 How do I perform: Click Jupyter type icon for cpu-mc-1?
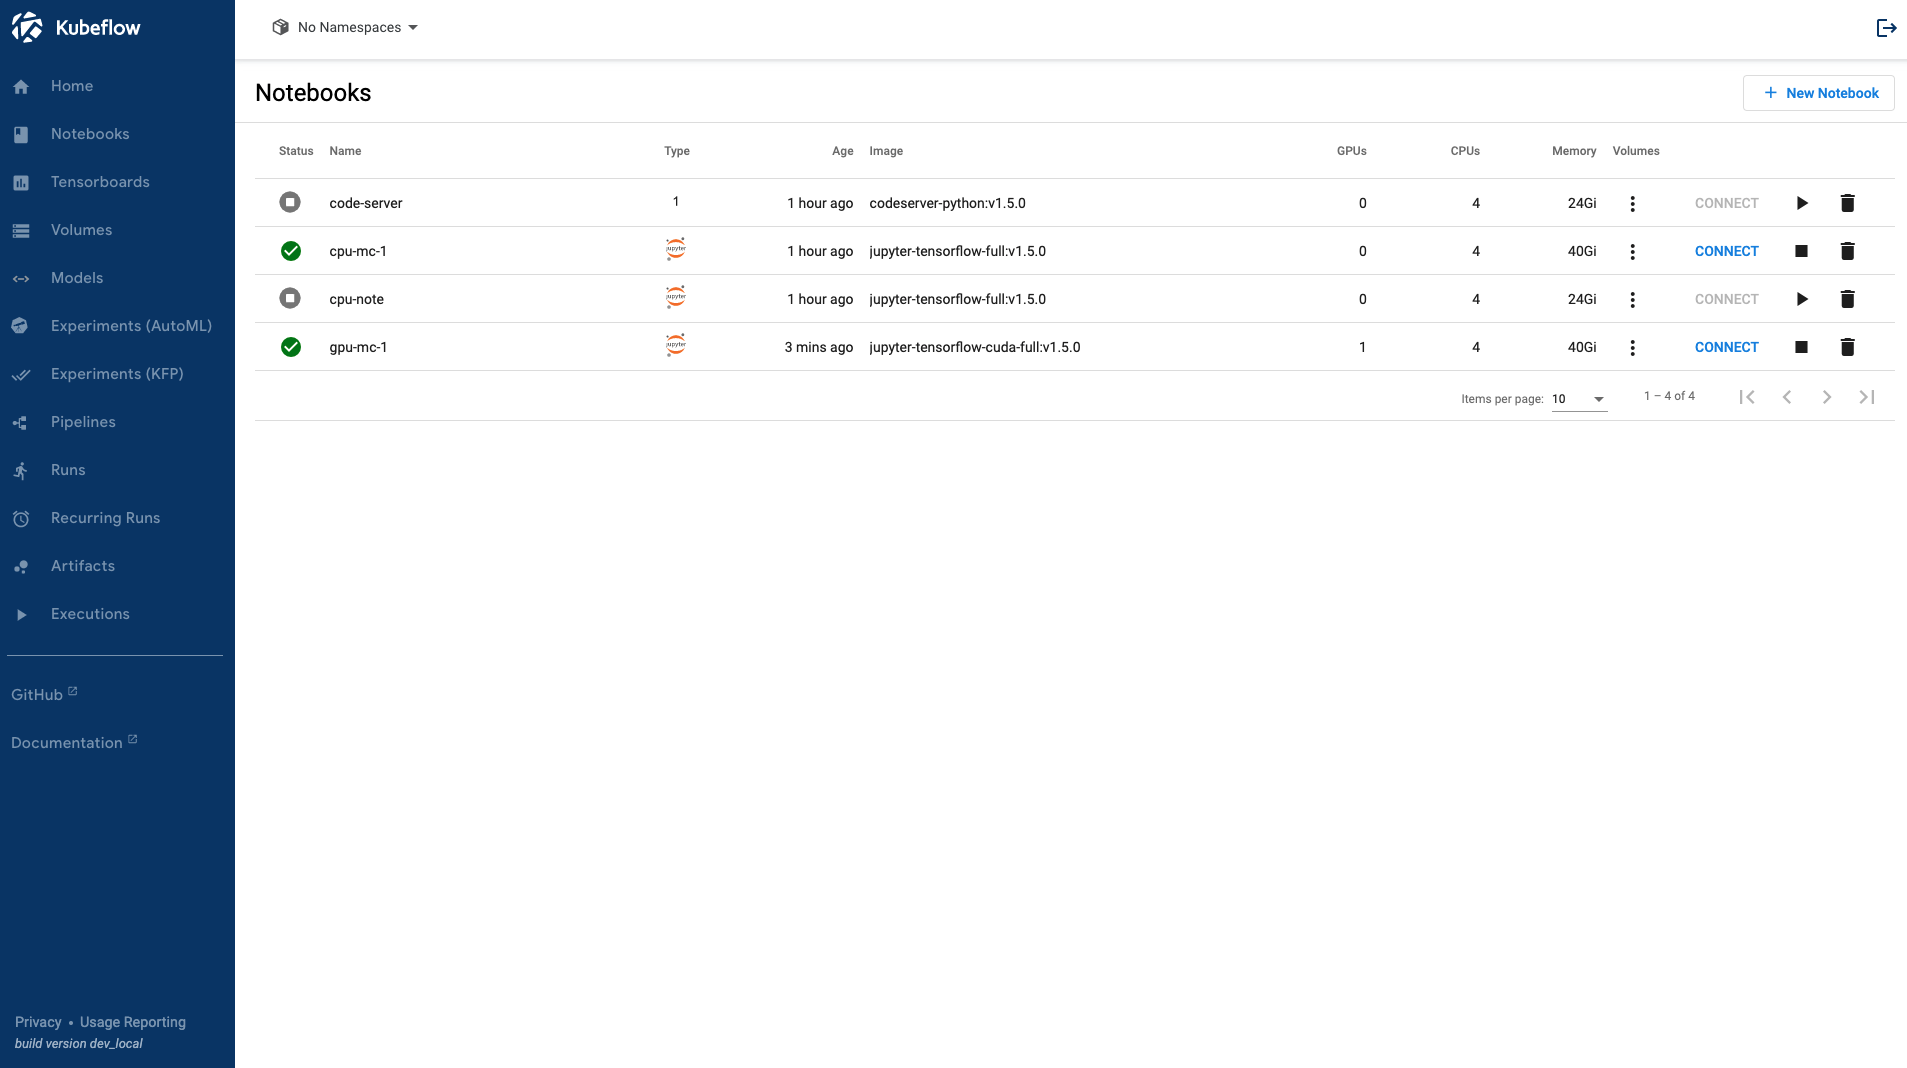(x=676, y=249)
